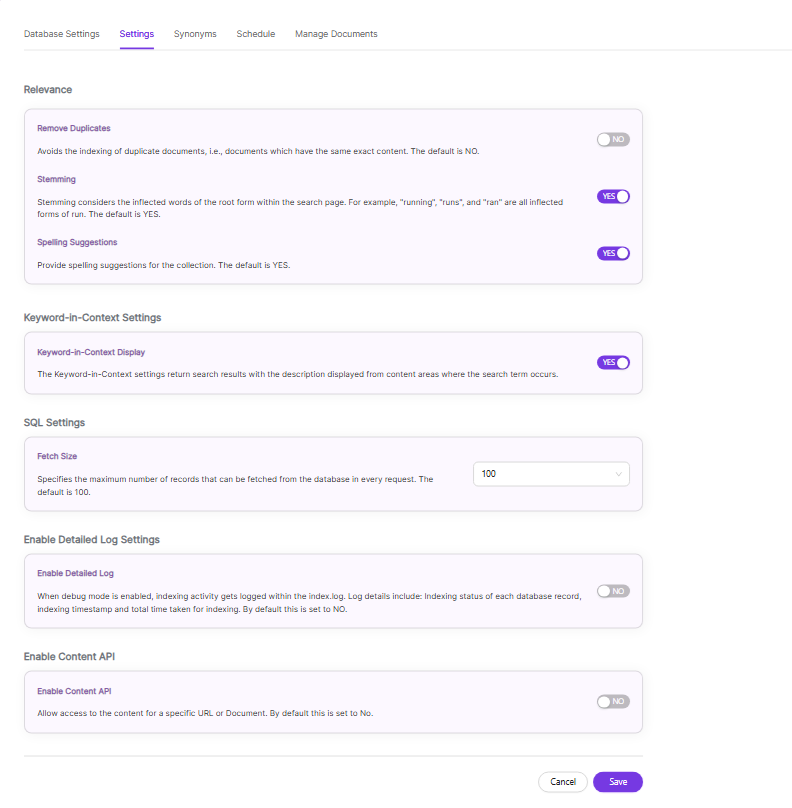Viewport: 792px width, 808px height.
Task: Click the Spelling Suggestions label
Action: [77, 242]
